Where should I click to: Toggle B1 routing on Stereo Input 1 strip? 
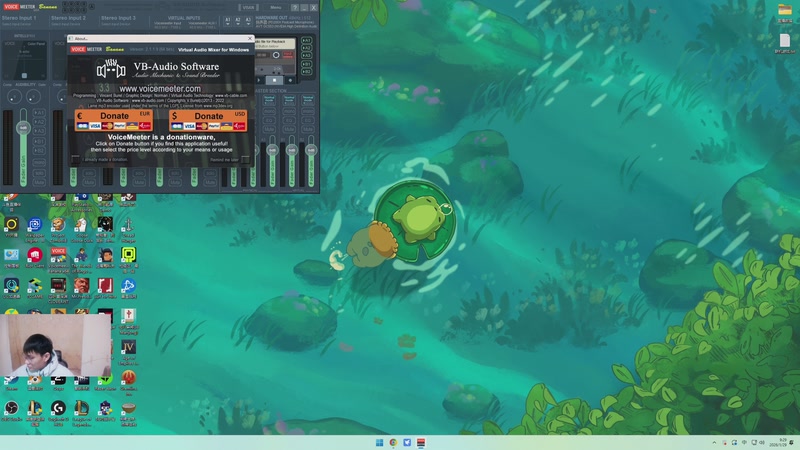coord(39,141)
